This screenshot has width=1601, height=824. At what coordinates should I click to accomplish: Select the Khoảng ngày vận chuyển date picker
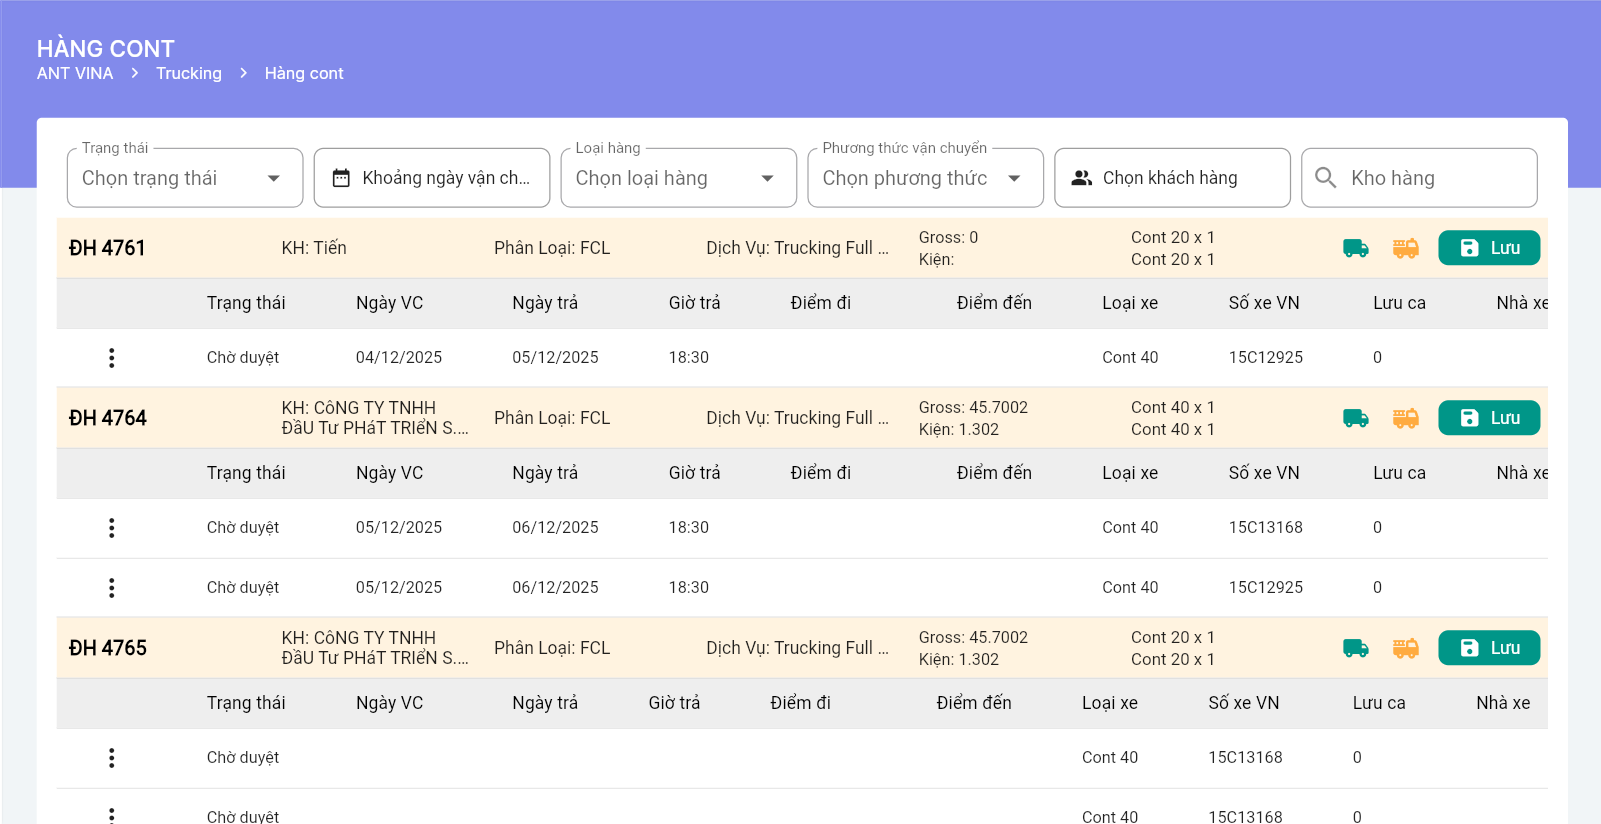pyautogui.click(x=445, y=178)
